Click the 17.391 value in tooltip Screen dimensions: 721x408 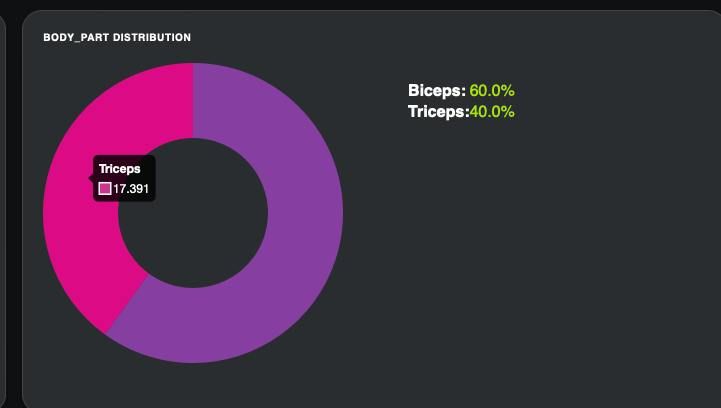pyautogui.click(x=132, y=188)
